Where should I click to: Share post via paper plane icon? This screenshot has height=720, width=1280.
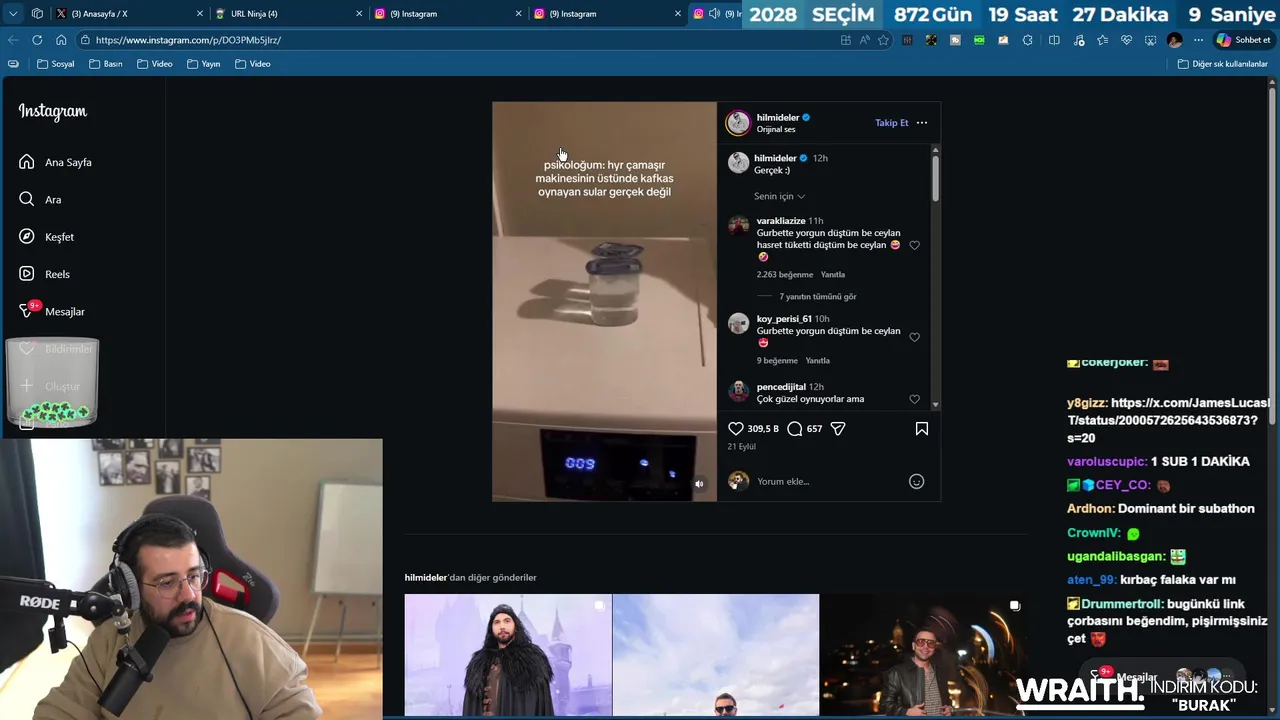coord(838,429)
